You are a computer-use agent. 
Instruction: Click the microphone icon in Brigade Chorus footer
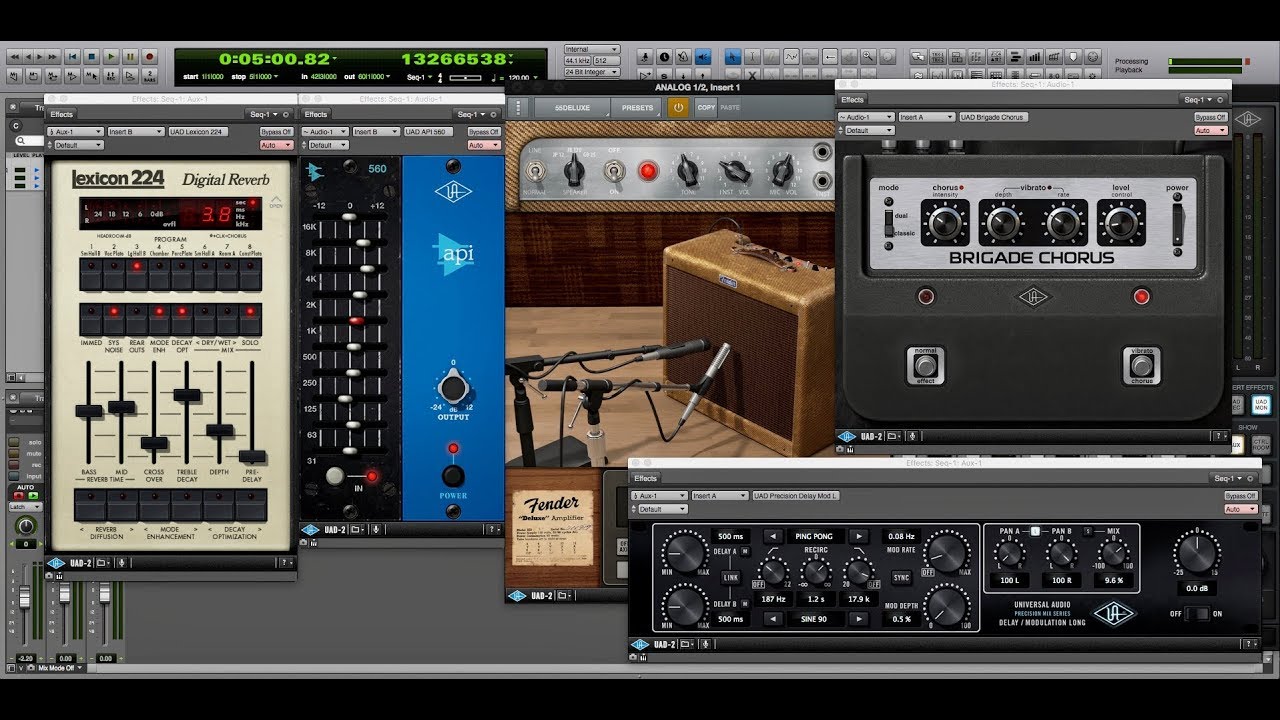point(913,436)
